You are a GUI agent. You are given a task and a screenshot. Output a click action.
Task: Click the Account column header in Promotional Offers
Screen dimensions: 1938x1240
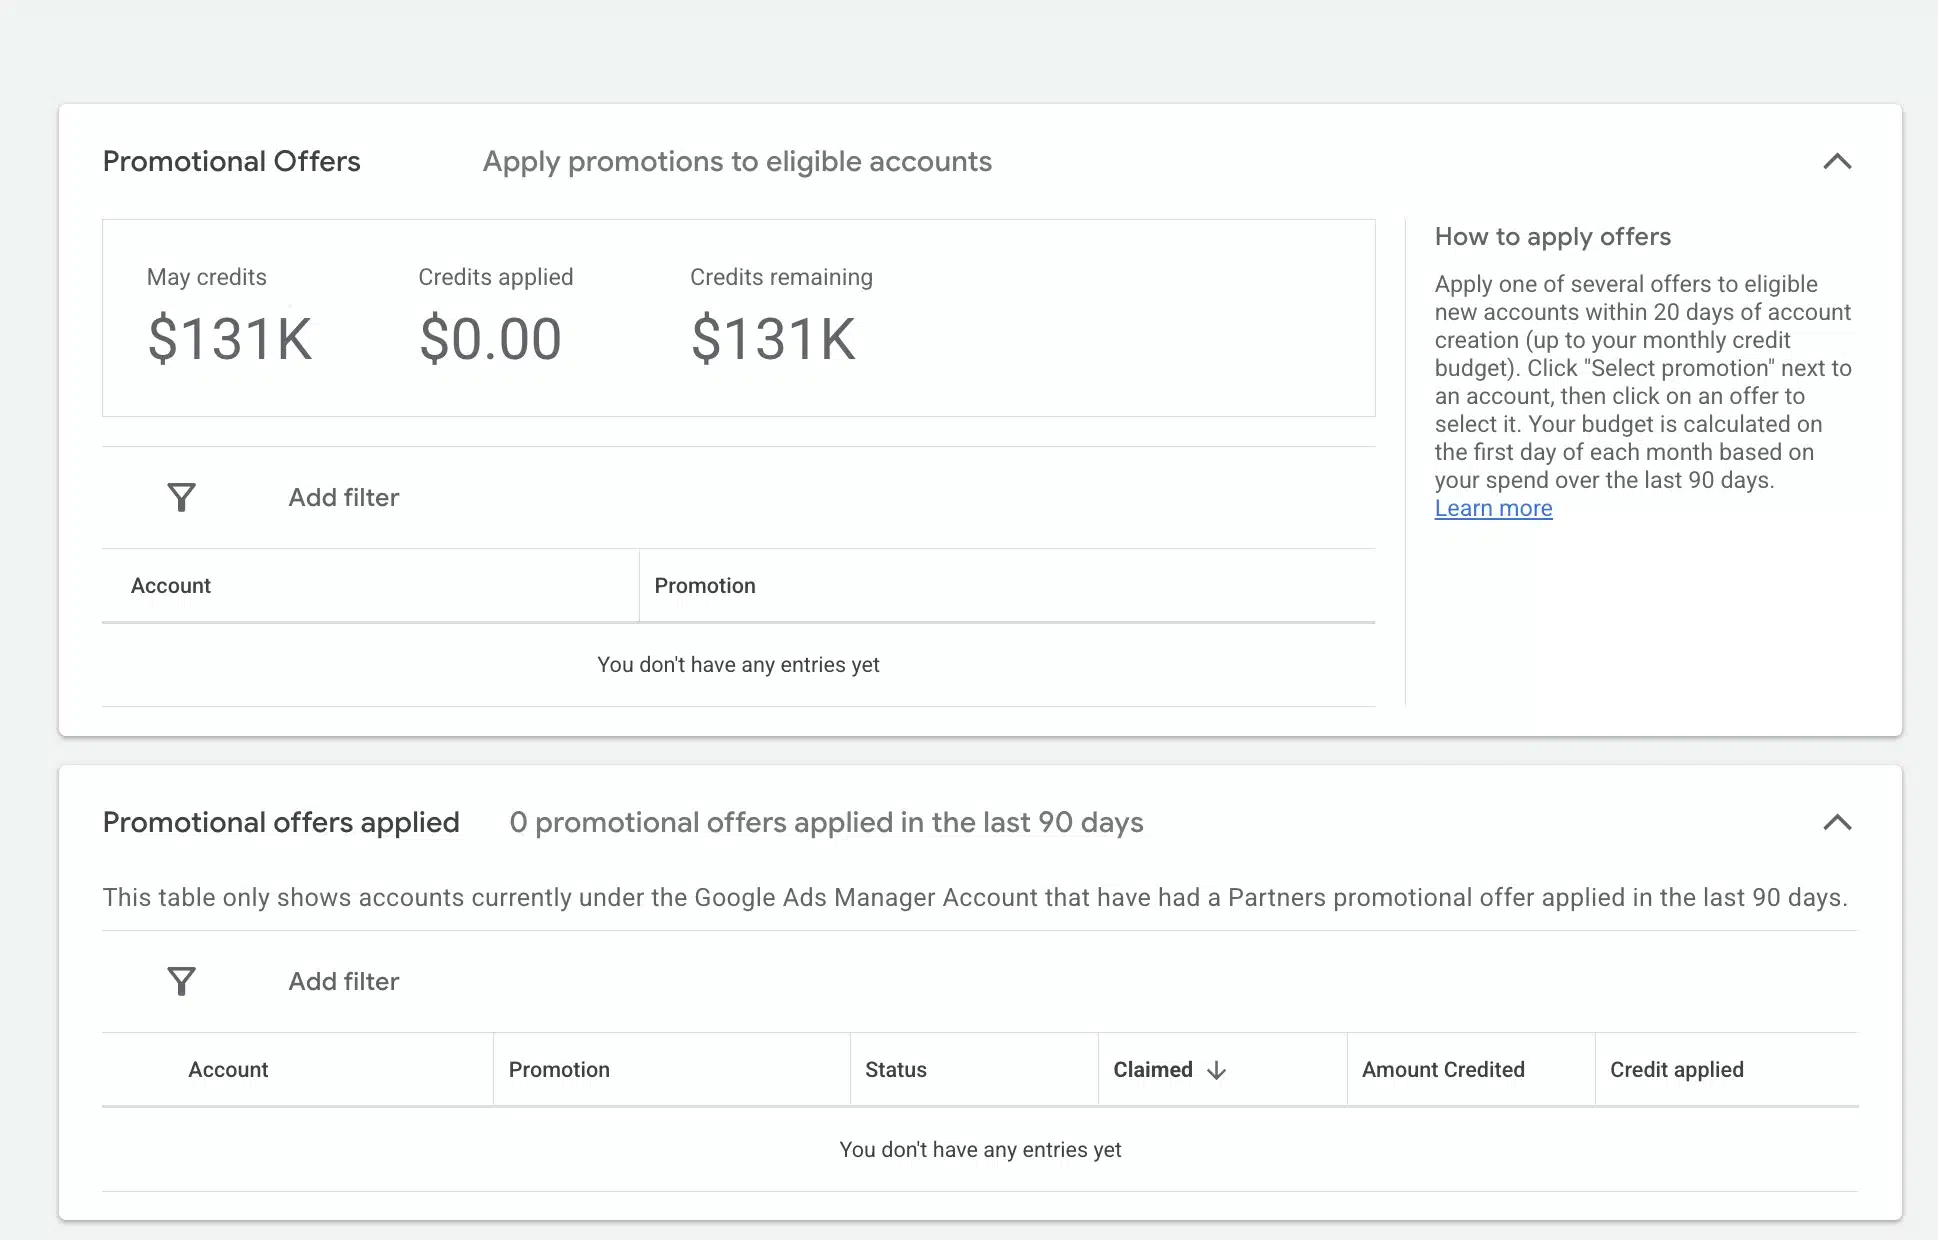point(171,585)
